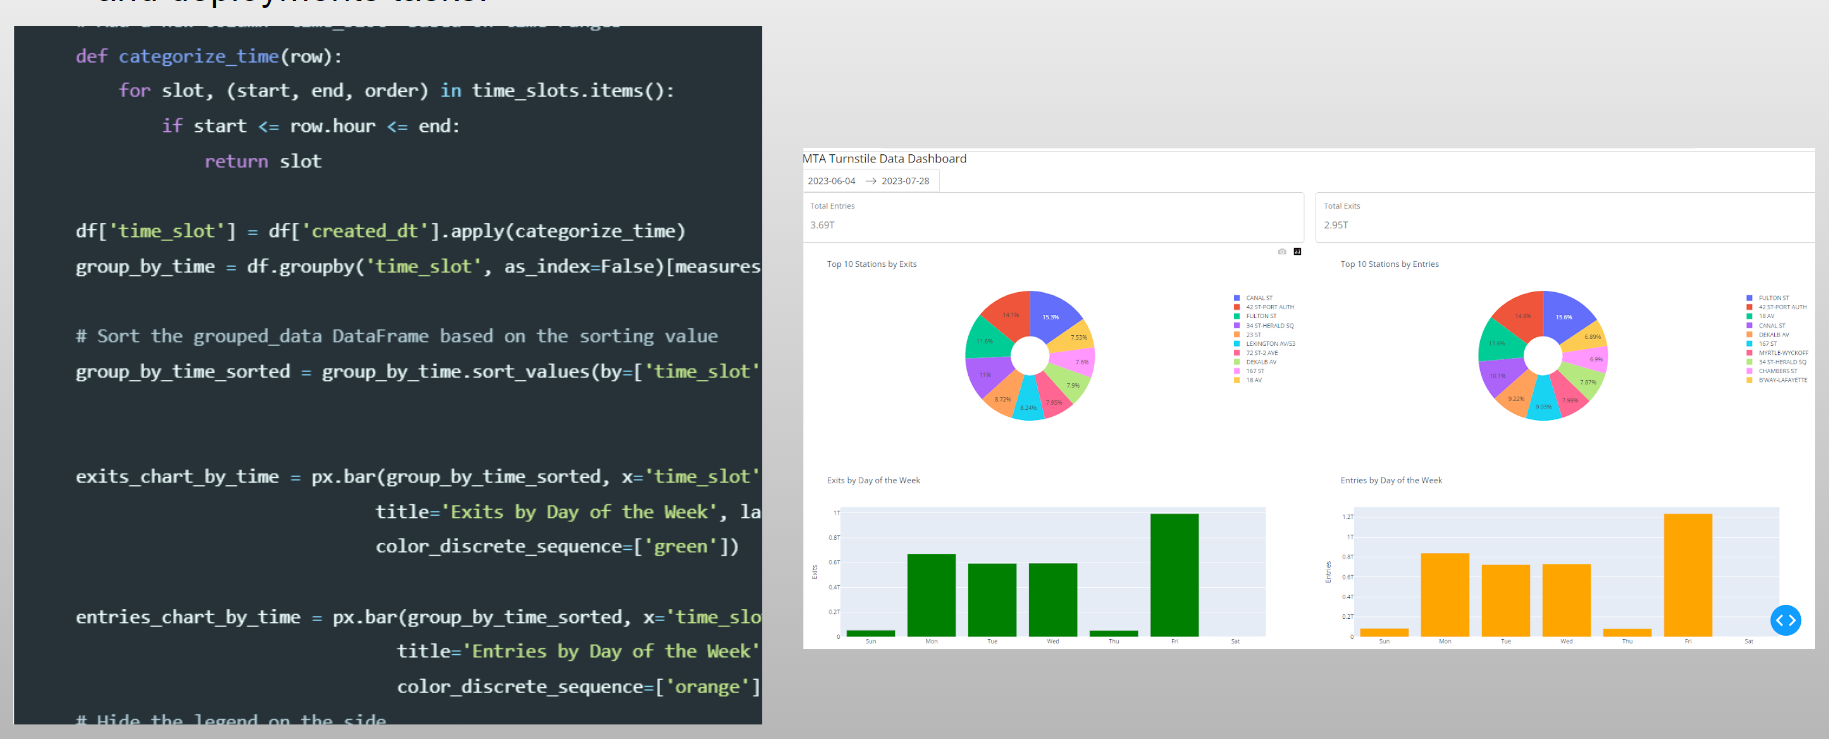Viewport: 1829px width, 739px height.
Task: Toggle FULTON ST in Exits pie legend
Action: 1255,316
